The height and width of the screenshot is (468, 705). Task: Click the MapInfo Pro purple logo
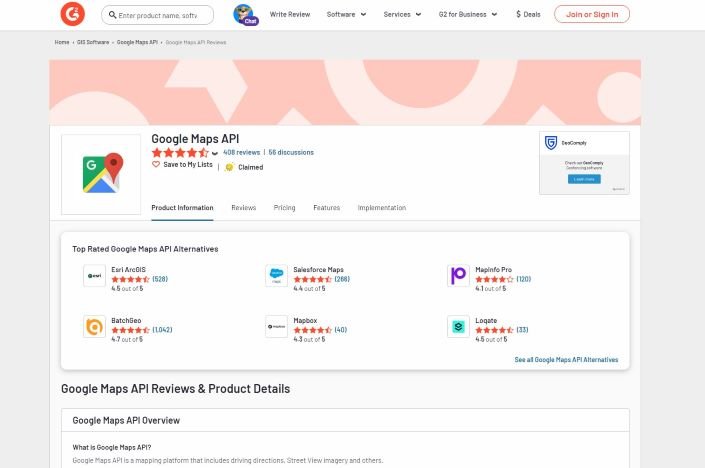(458, 276)
